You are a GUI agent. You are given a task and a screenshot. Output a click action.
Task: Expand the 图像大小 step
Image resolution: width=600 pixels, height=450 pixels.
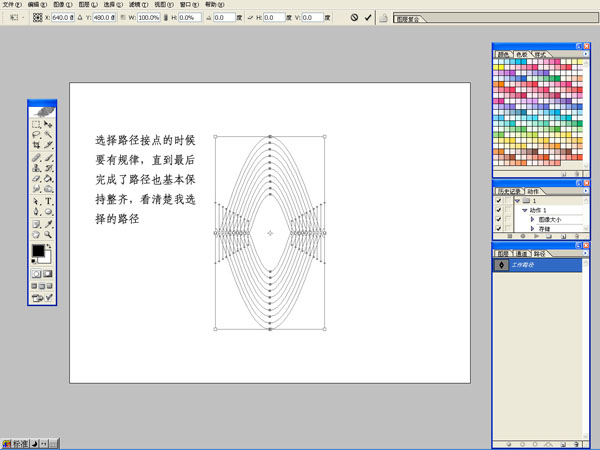532,220
